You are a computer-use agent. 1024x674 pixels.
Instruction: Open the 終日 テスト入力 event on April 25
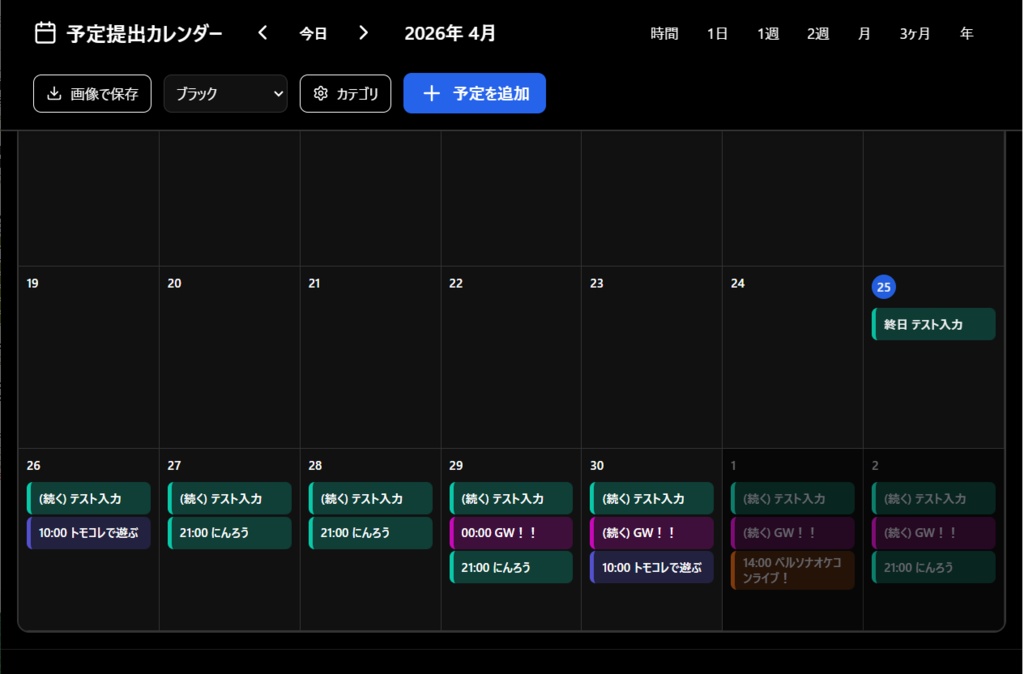click(x=932, y=324)
